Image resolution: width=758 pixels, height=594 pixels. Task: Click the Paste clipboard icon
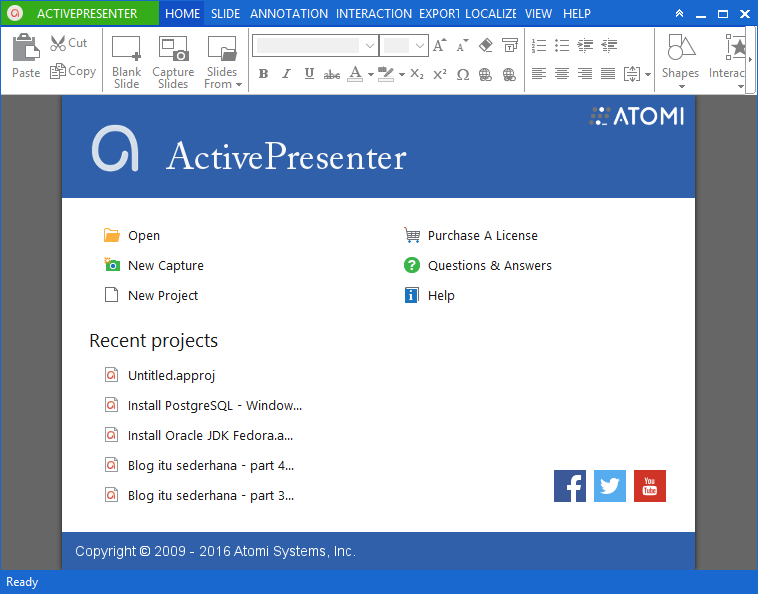[26, 47]
